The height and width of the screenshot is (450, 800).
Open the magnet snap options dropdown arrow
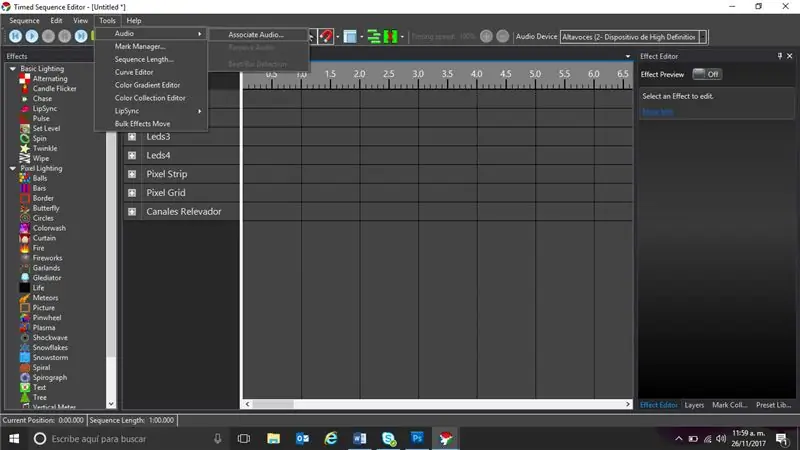click(x=338, y=37)
